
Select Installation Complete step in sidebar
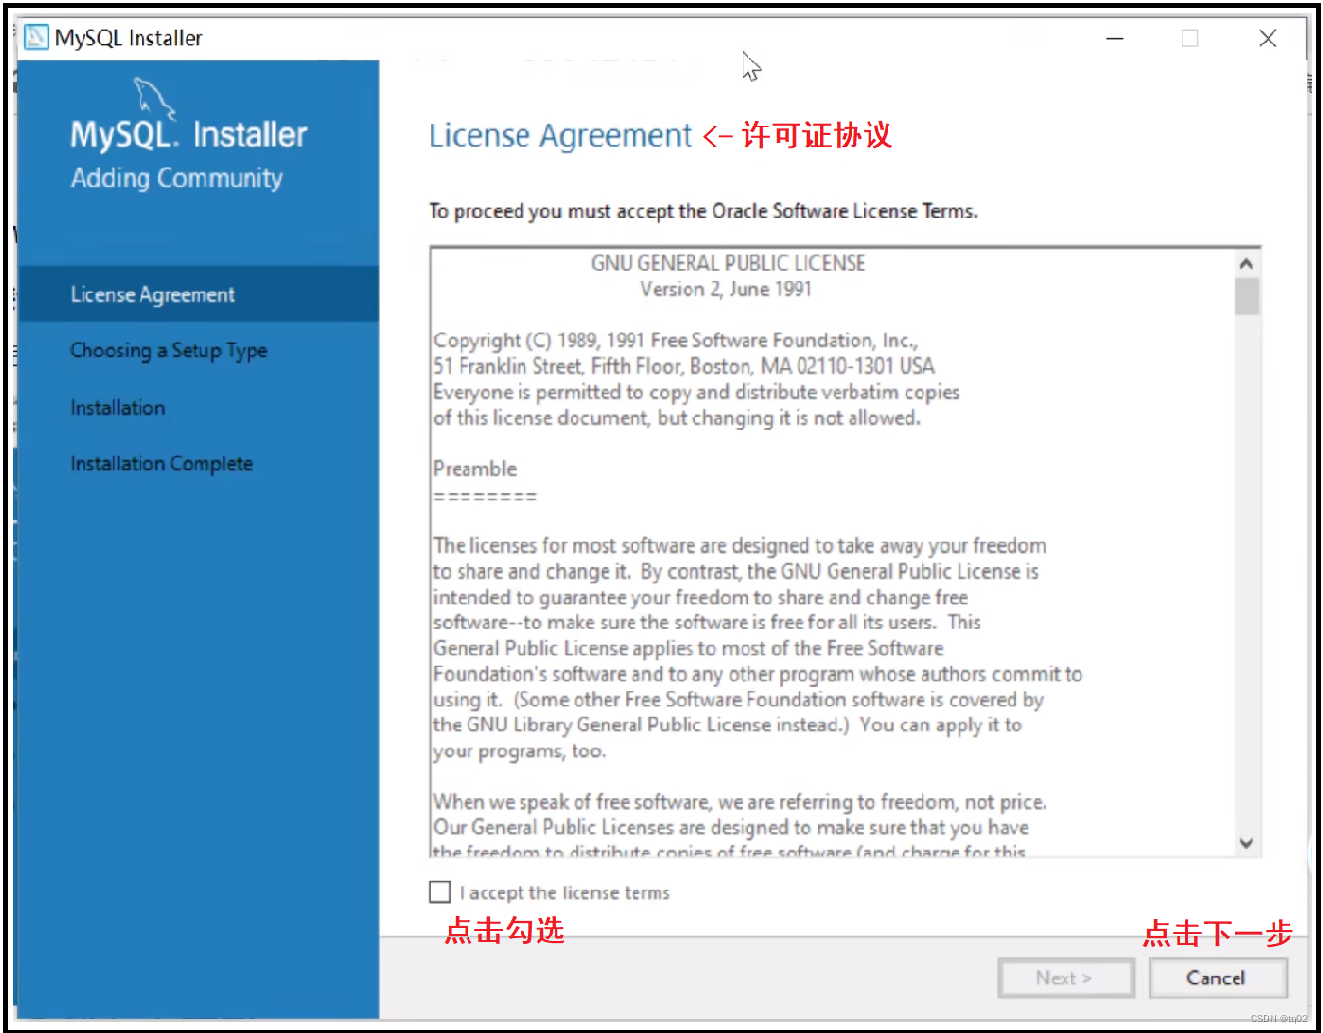[162, 464]
